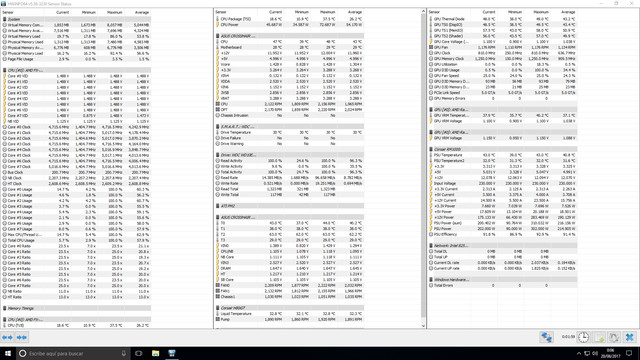Select the Bus Clock row
The width and height of the screenshot is (640, 360).
click(x=76, y=172)
